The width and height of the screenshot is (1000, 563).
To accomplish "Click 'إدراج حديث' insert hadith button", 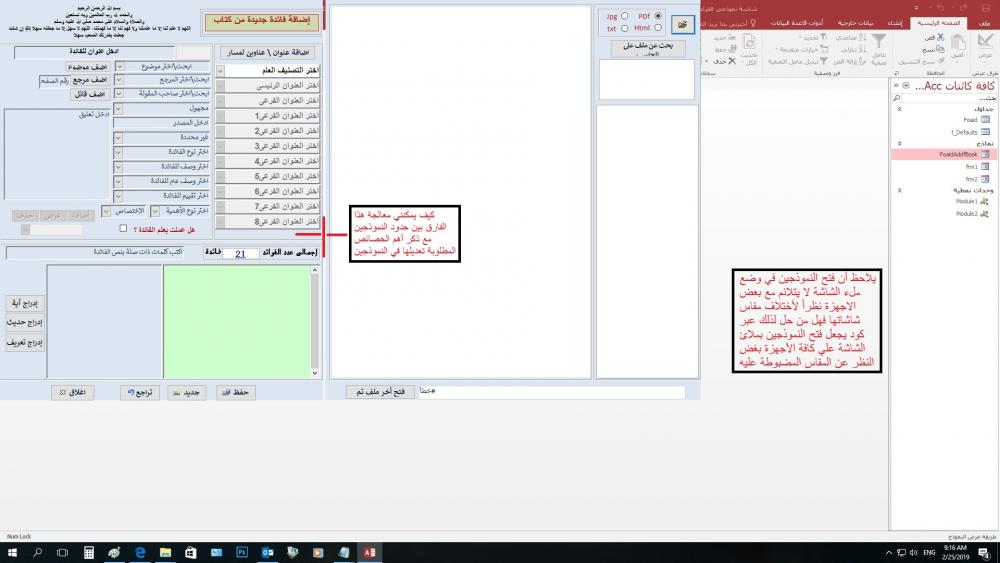I will pyautogui.click(x=25, y=323).
